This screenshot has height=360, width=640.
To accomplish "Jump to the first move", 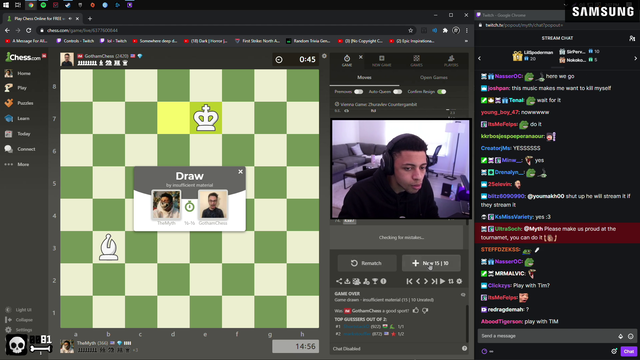I will [409, 281].
